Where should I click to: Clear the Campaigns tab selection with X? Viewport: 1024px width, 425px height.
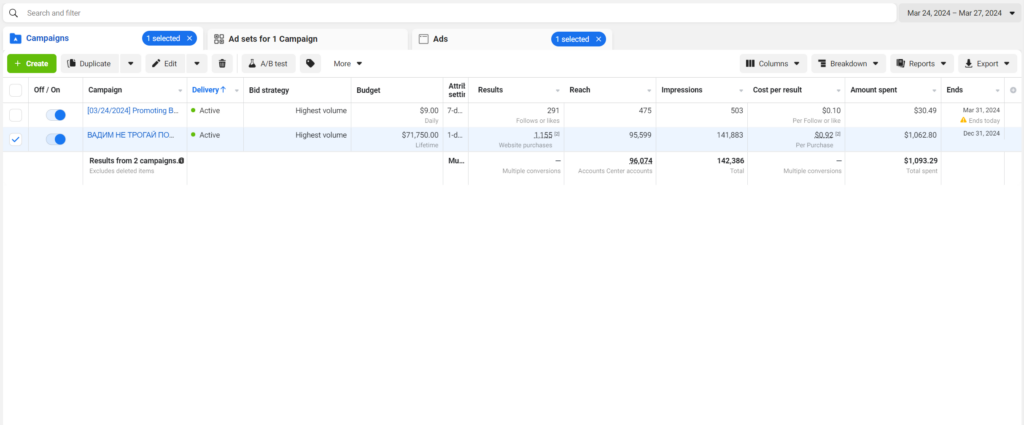(190, 38)
